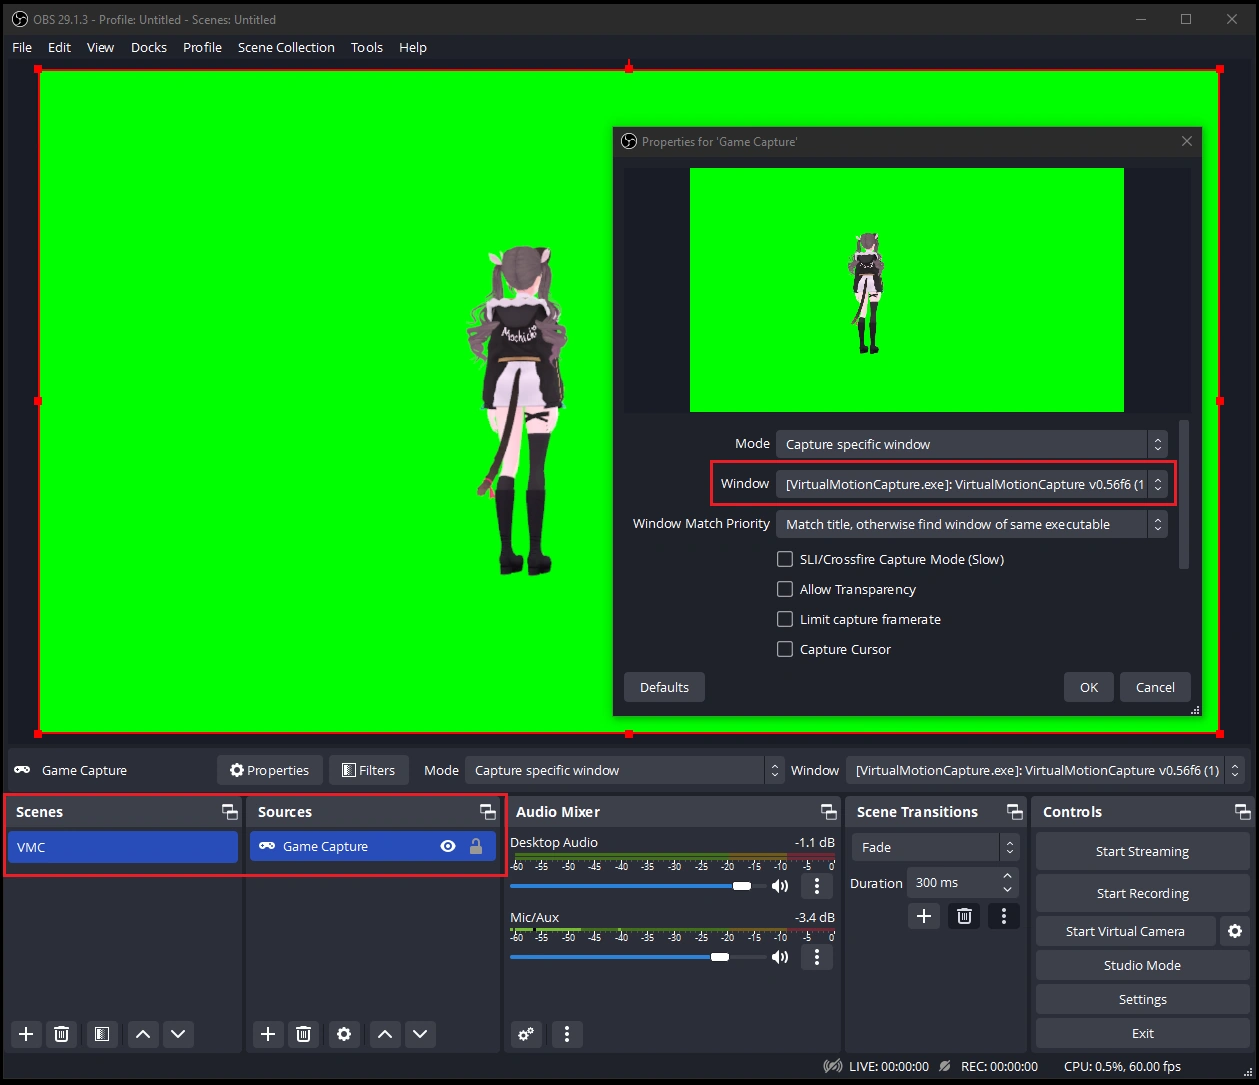This screenshot has width=1259, height=1085.
Task: Delete transition with trash icon
Action: pyautogui.click(x=964, y=916)
